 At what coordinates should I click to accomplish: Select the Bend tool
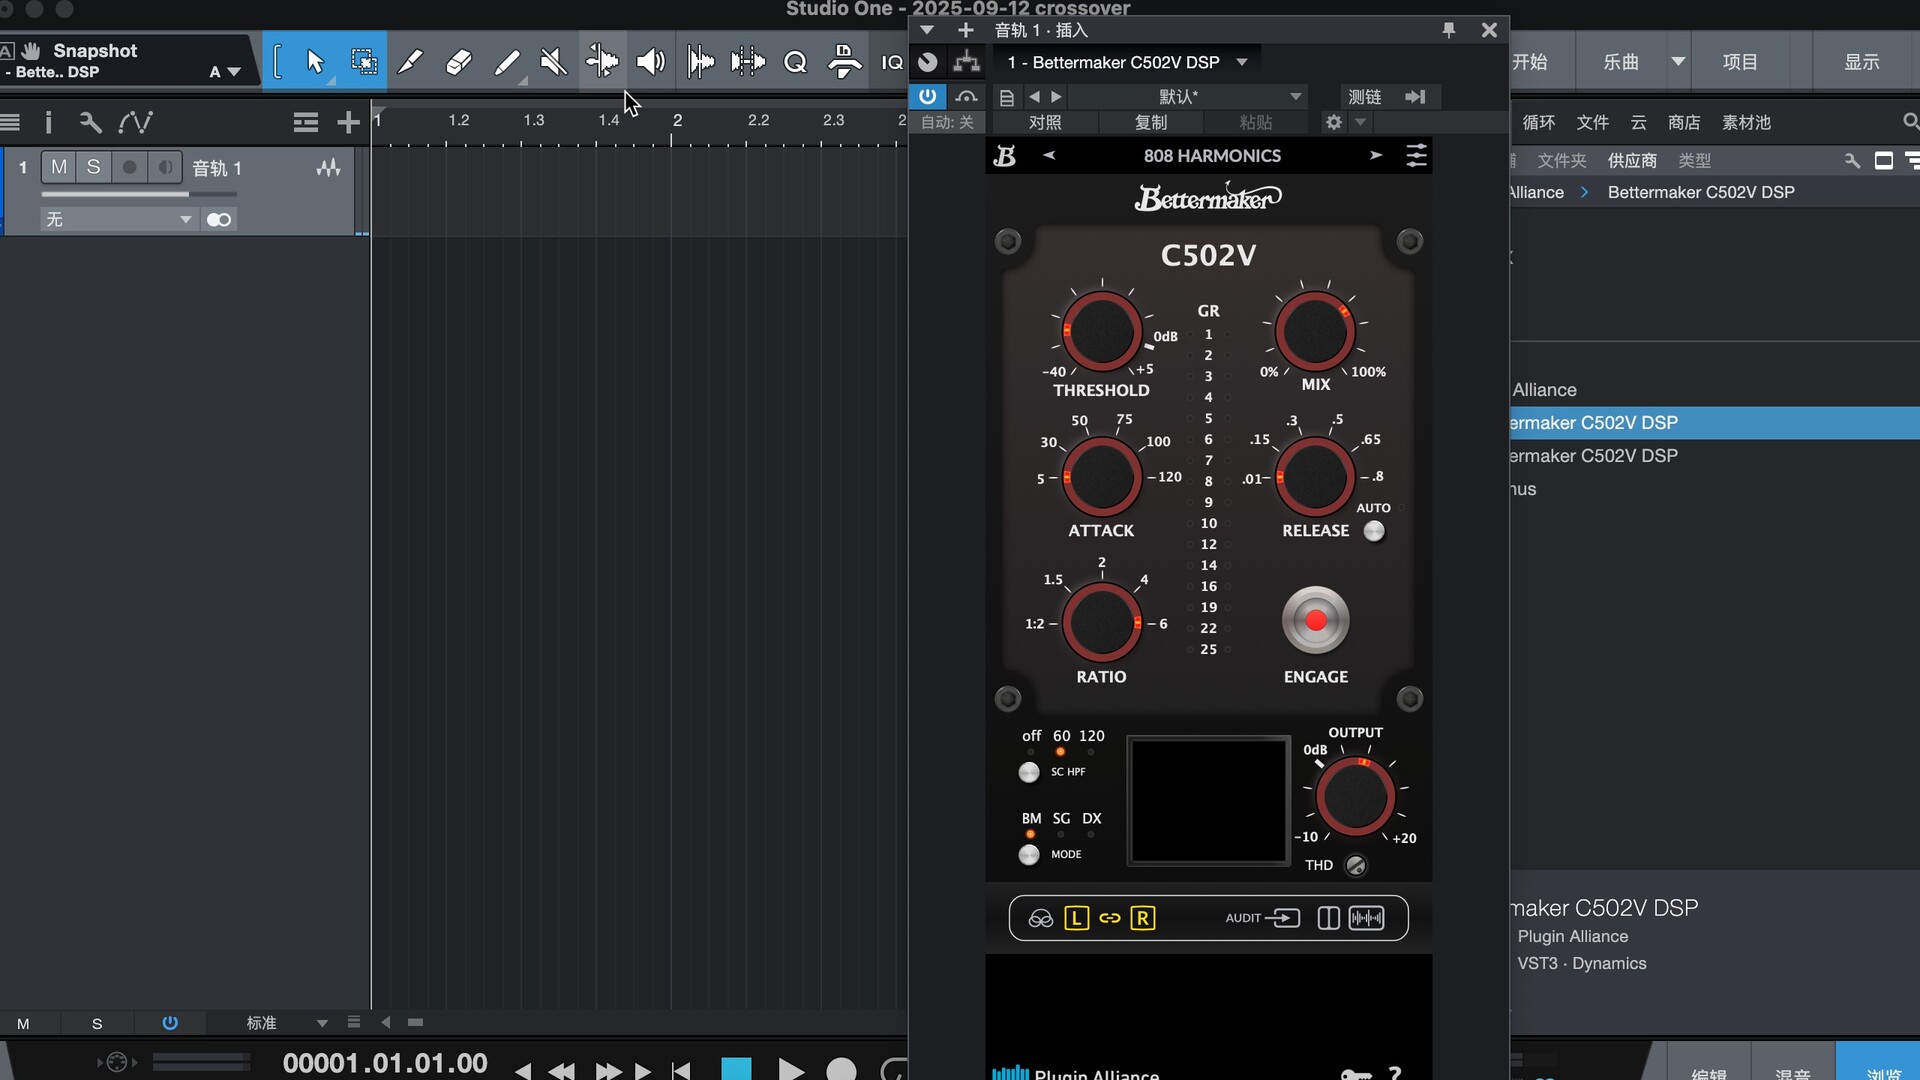[x=602, y=62]
